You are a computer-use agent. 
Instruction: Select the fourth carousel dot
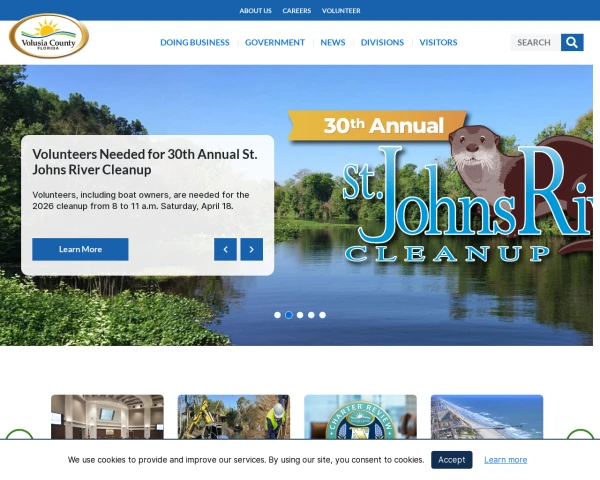pos(311,315)
